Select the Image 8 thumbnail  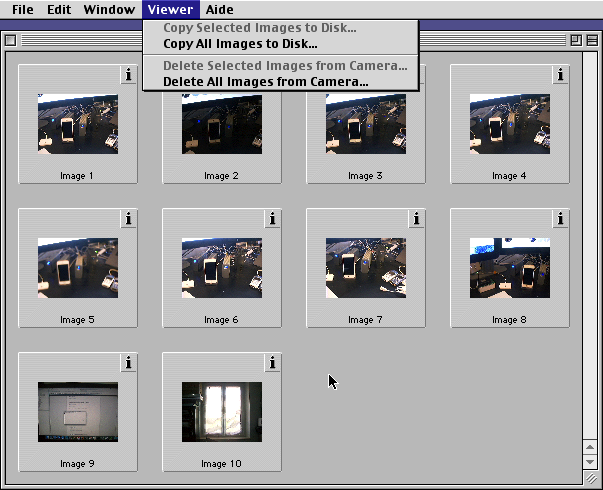coord(510,268)
